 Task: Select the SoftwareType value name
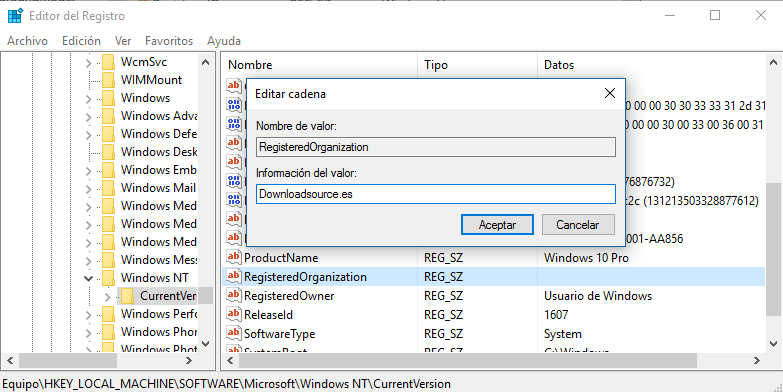coord(280,334)
